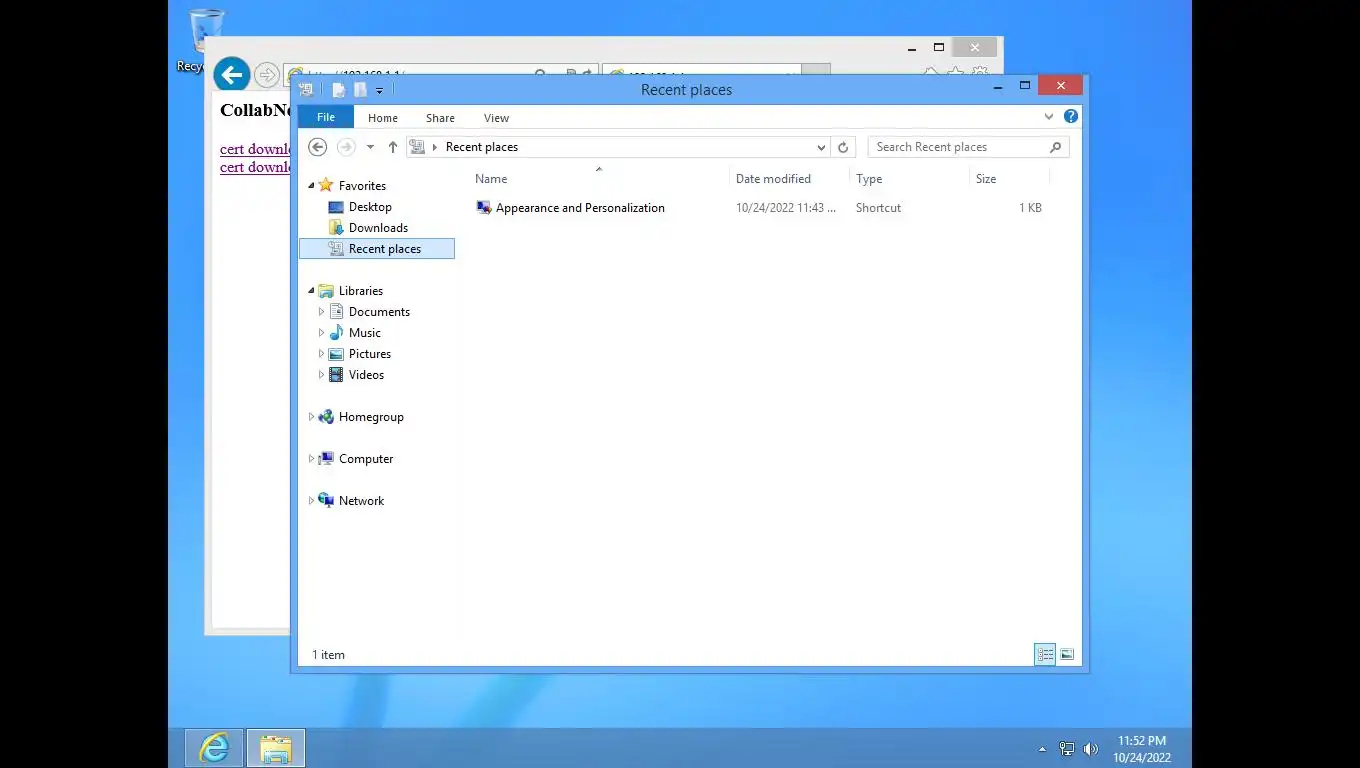Open Downloads in Favorites

tap(378, 228)
